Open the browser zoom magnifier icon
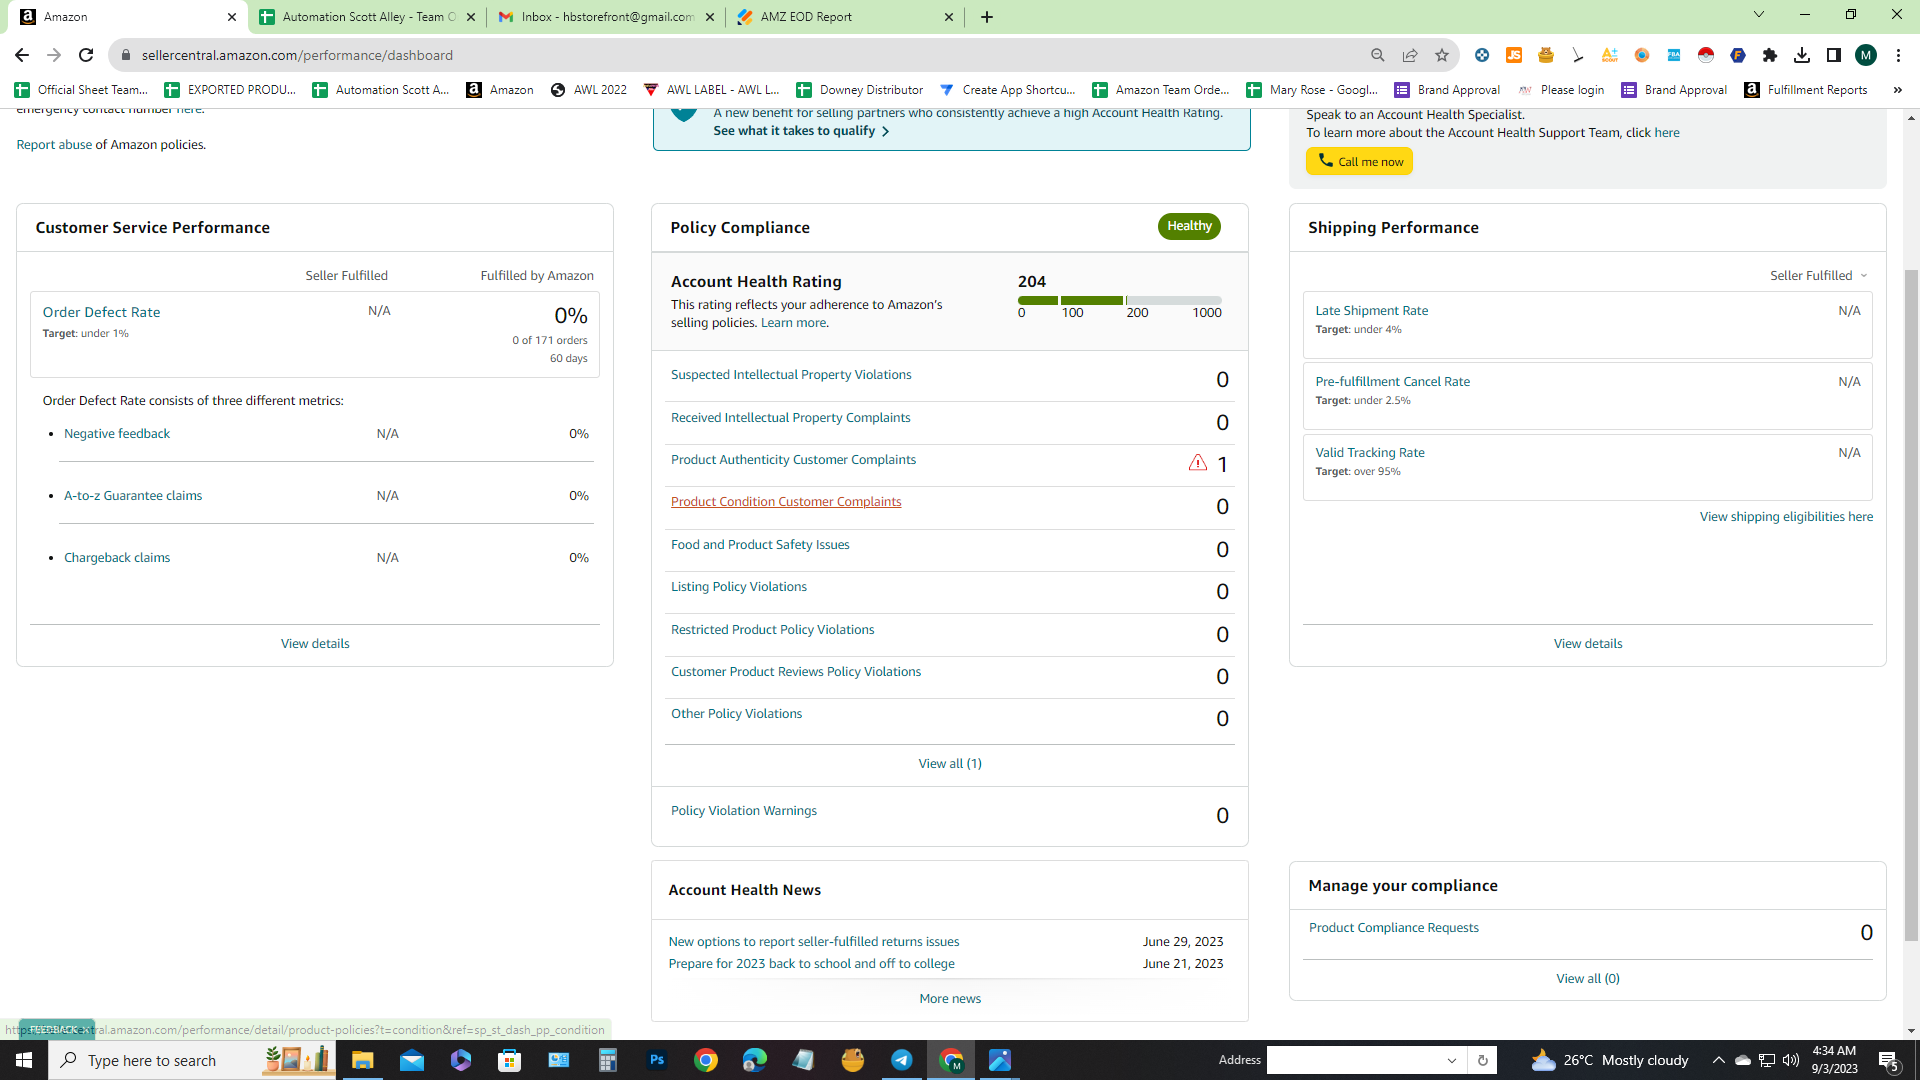The width and height of the screenshot is (1920, 1080). point(1378,55)
